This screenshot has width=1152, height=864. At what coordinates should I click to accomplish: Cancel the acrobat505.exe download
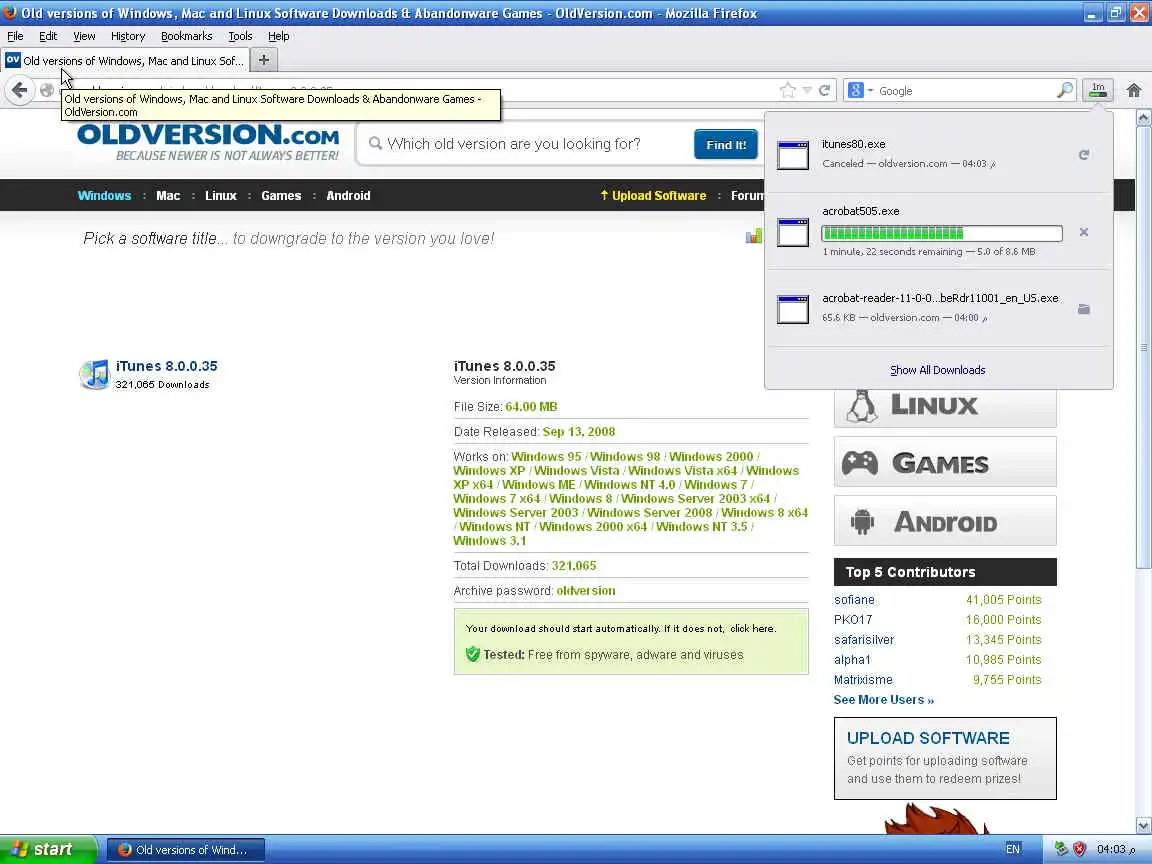(1084, 232)
